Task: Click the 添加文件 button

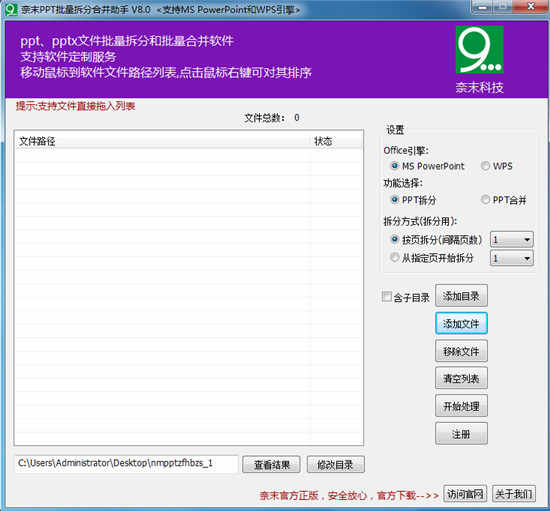Action: (461, 323)
